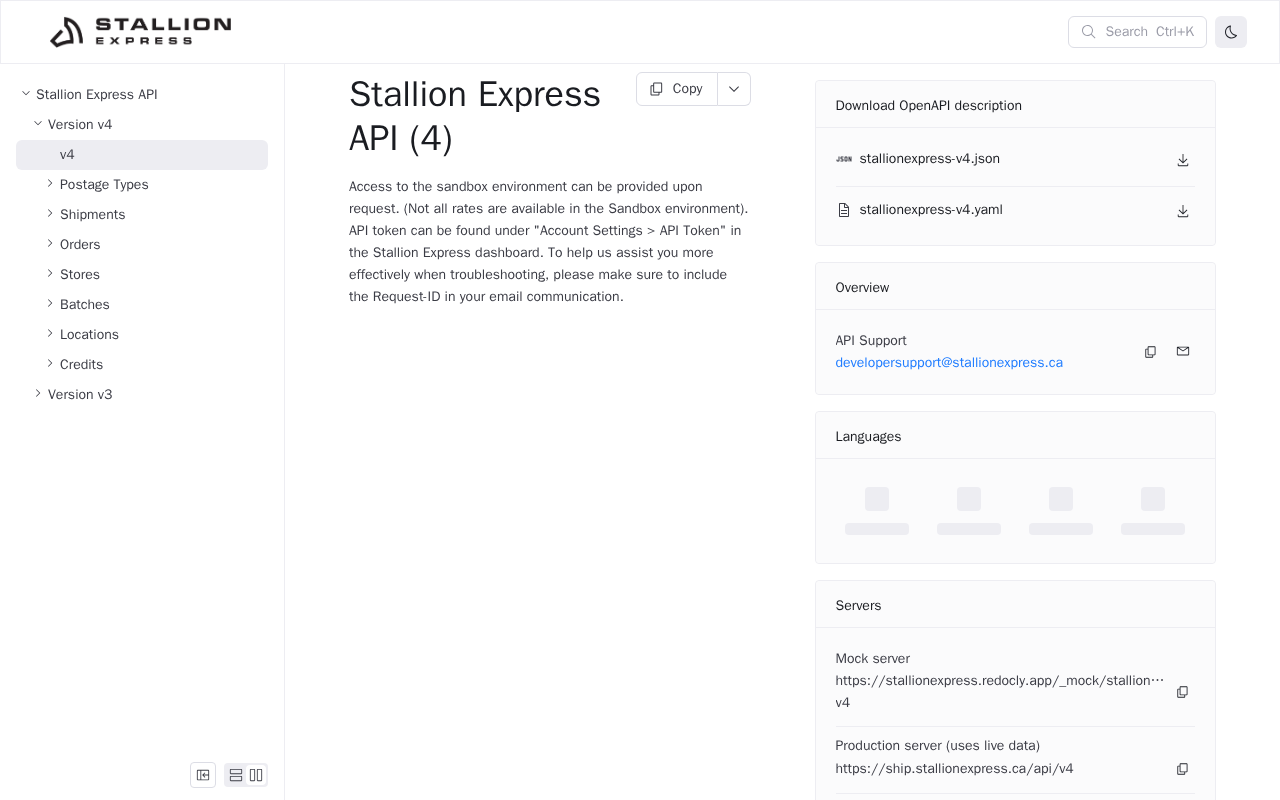This screenshot has width=1280, height=800.
Task: Open the developersupport@stallionexpress.ca link
Action: 949,363
